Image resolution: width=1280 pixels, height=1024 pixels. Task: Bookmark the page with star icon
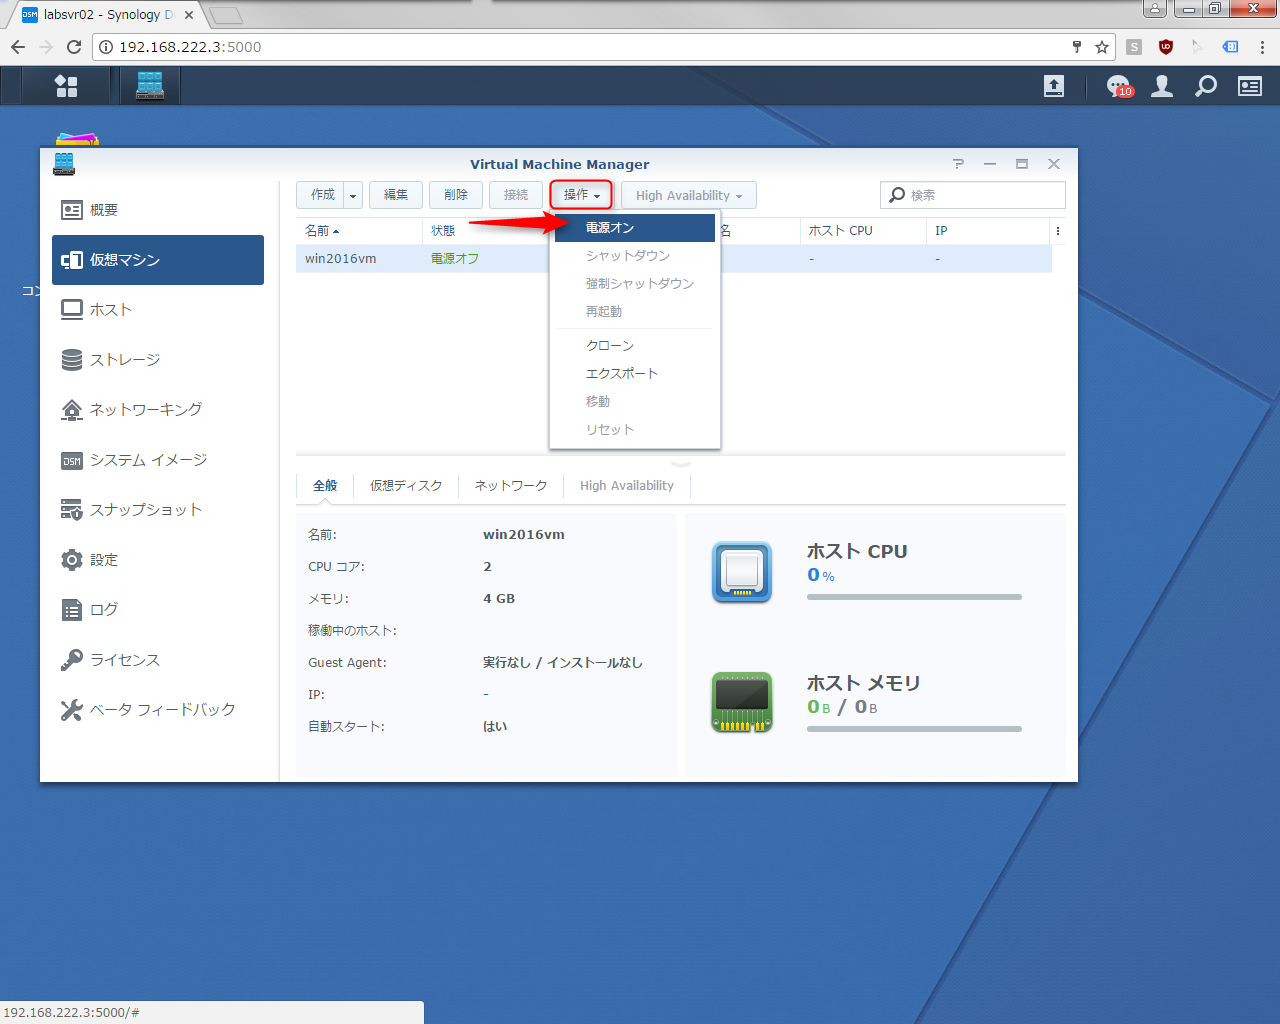tap(1102, 47)
